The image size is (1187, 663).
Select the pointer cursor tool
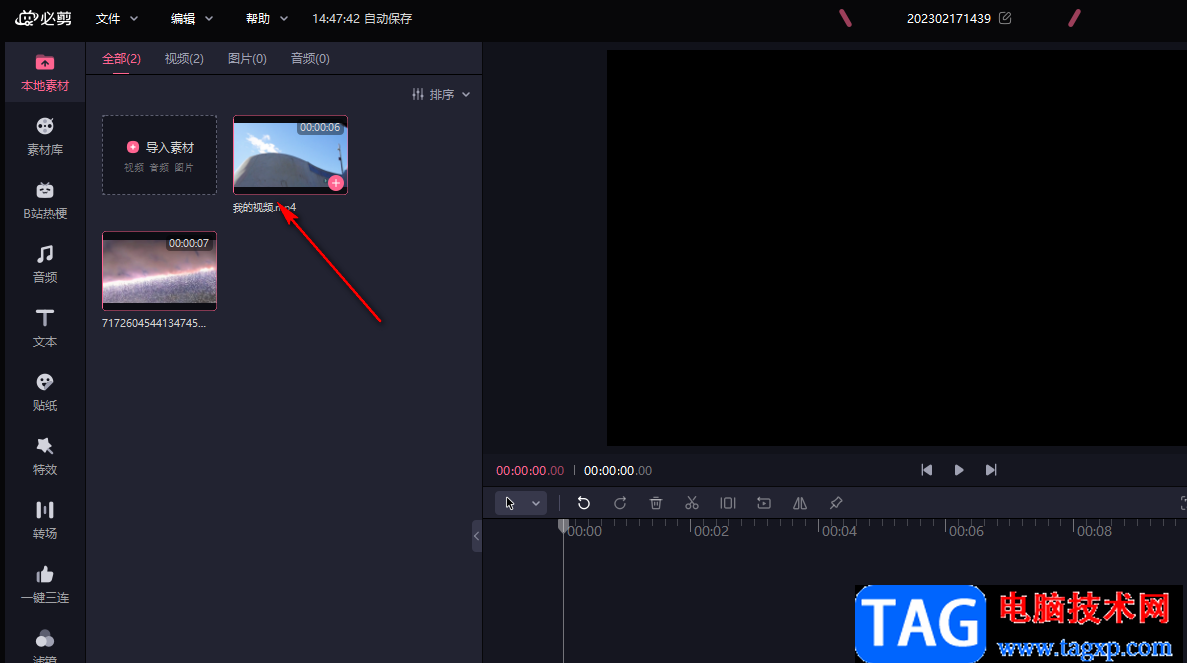[510, 503]
